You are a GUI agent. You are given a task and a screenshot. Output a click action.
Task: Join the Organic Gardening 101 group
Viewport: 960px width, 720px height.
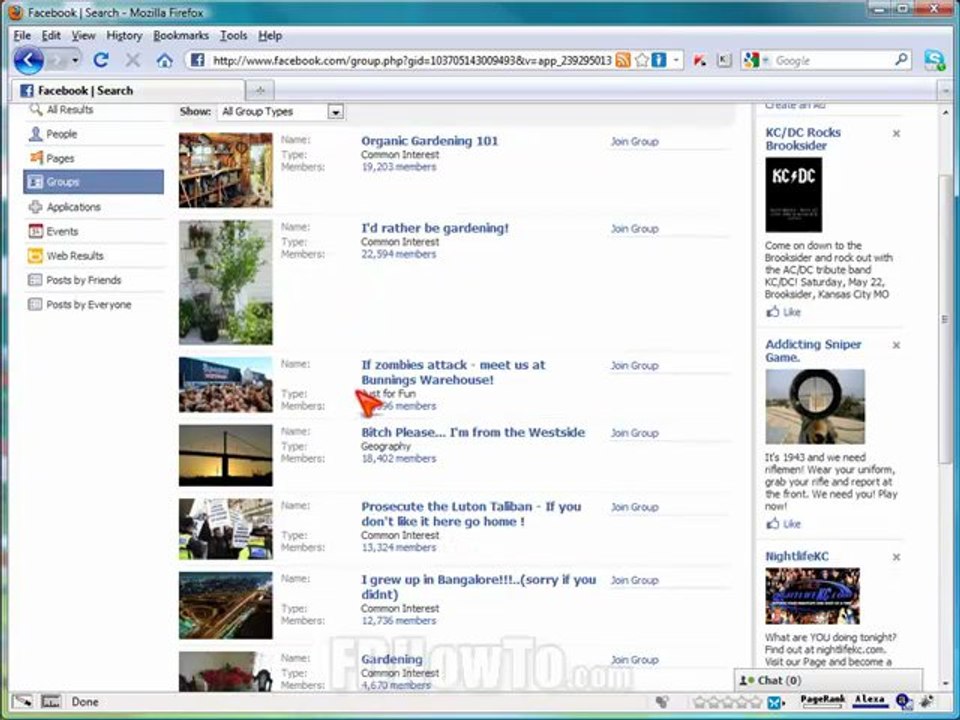tap(634, 141)
